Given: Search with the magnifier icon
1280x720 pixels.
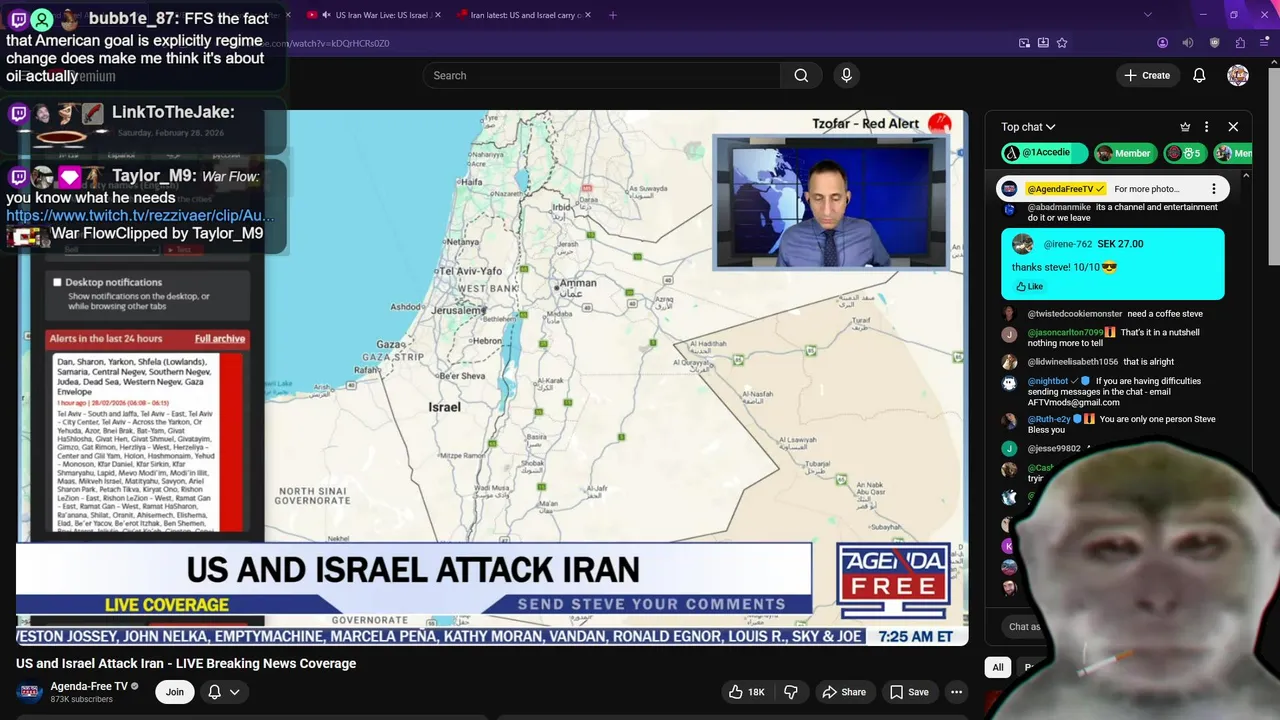Looking at the screenshot, I should 801,75.
